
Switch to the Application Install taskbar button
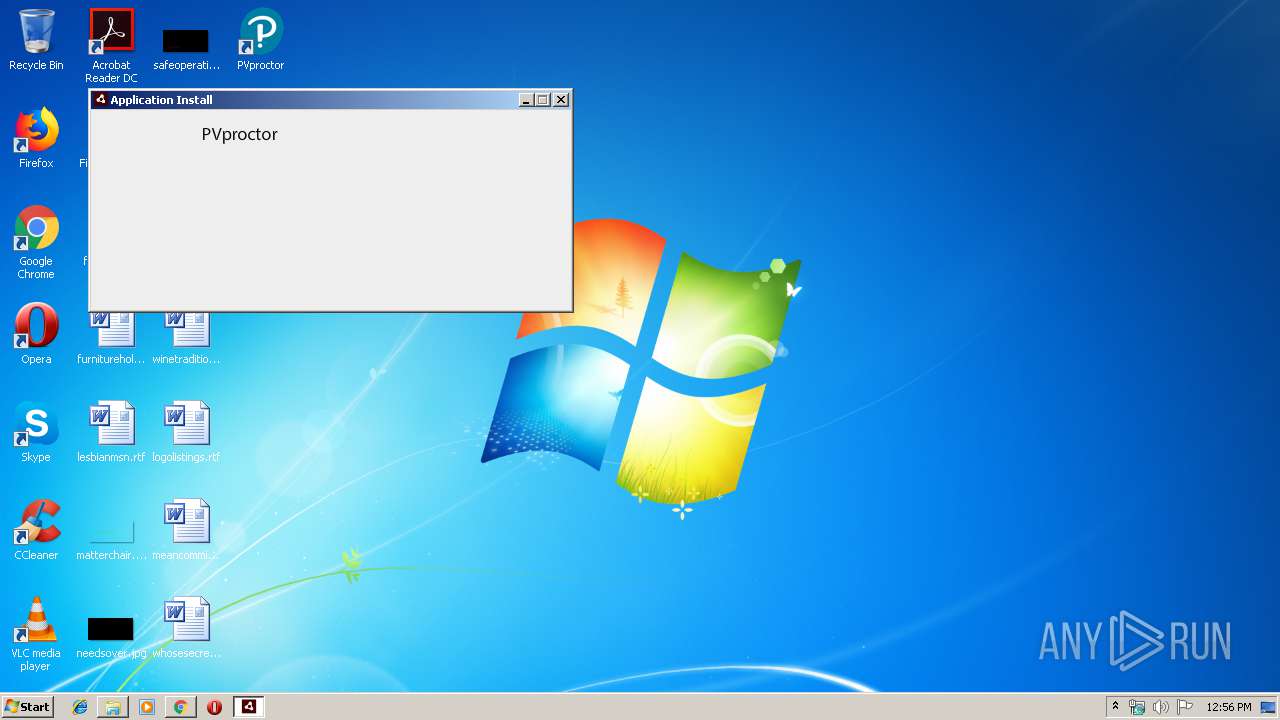click(249, 707)
